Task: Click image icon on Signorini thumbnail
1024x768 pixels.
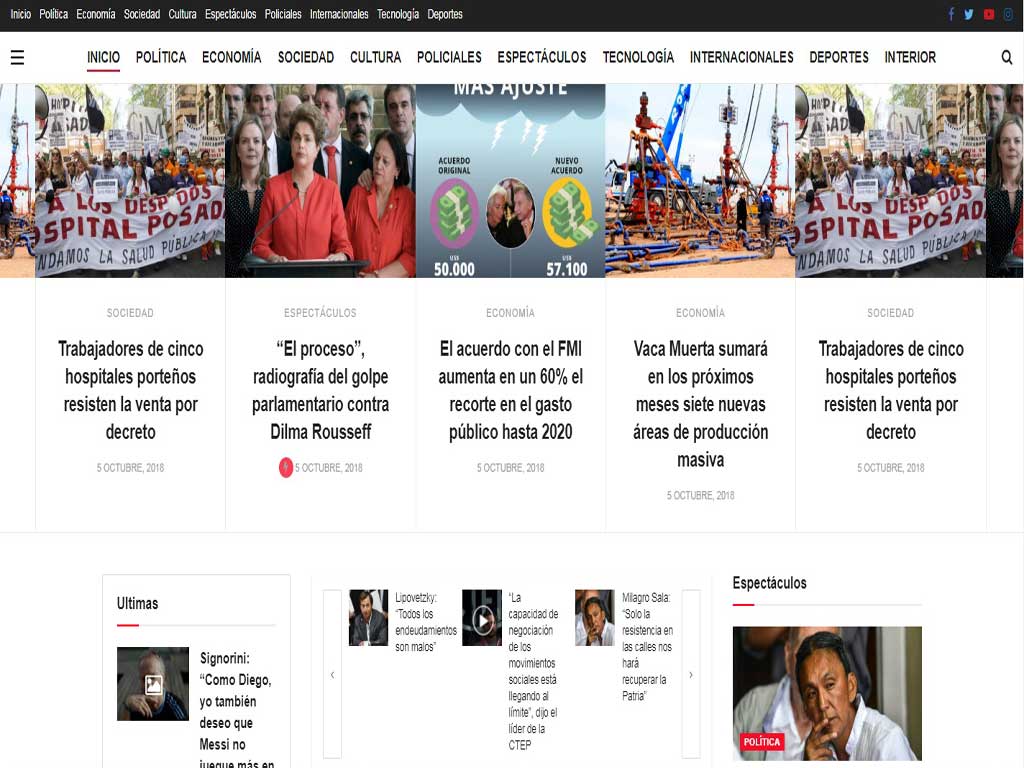Action: pyautogui.click(x=153, y=684)
